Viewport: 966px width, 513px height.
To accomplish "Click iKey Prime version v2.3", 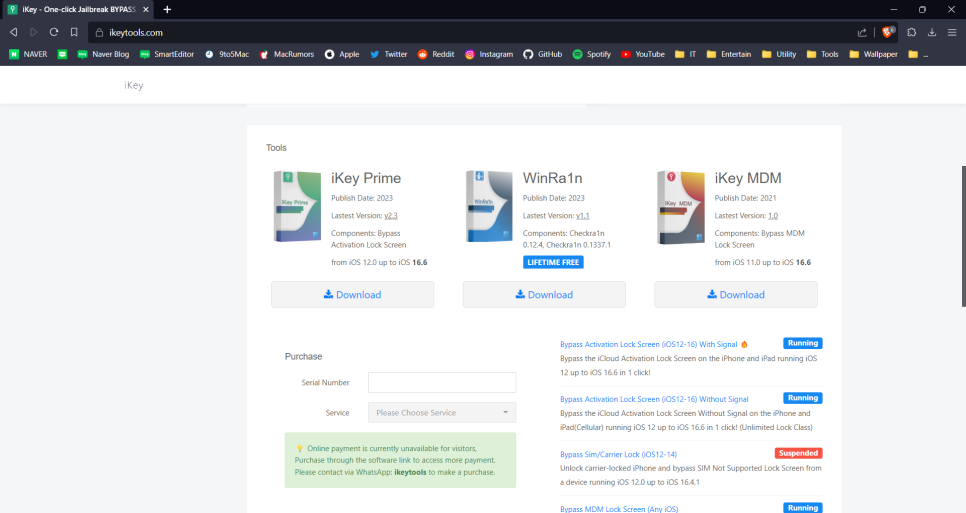I will [391, 216].
